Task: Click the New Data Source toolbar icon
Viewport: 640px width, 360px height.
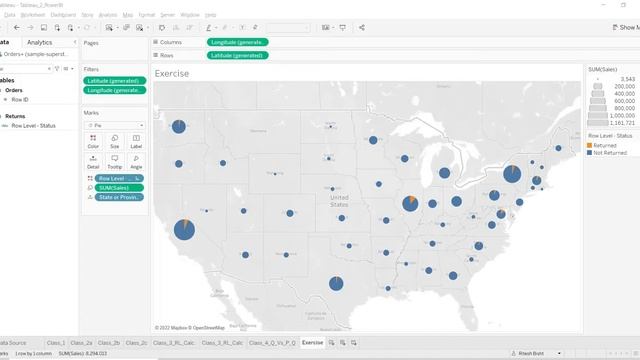Action: [x=57, y=28]
